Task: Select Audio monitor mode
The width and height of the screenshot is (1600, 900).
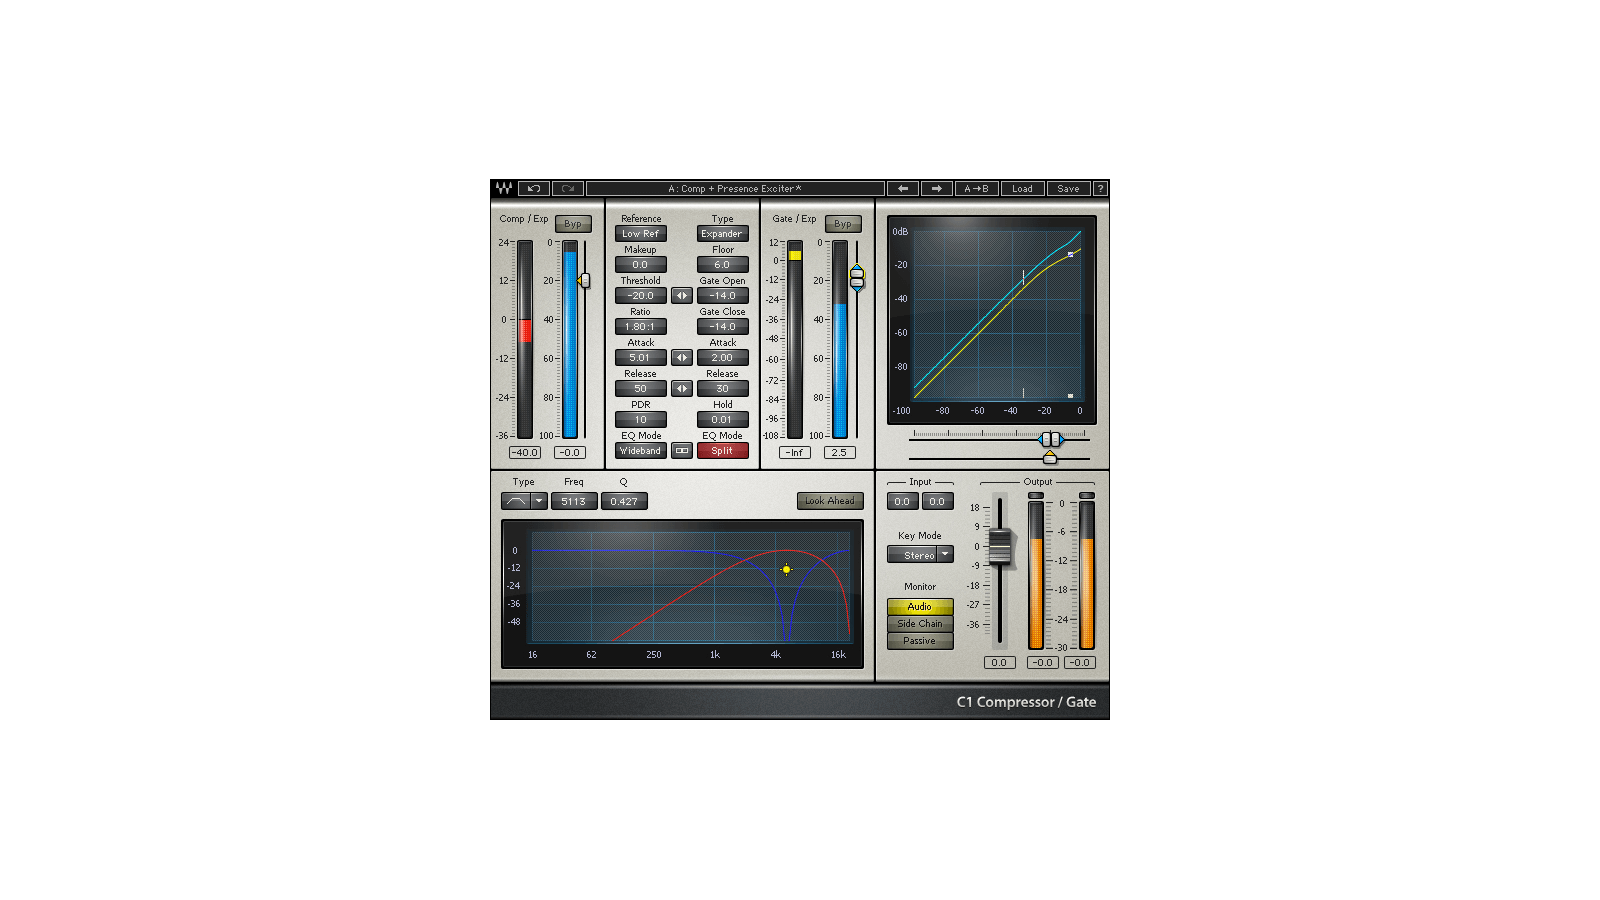Action: pyautogui.click(x=920, y=607)
